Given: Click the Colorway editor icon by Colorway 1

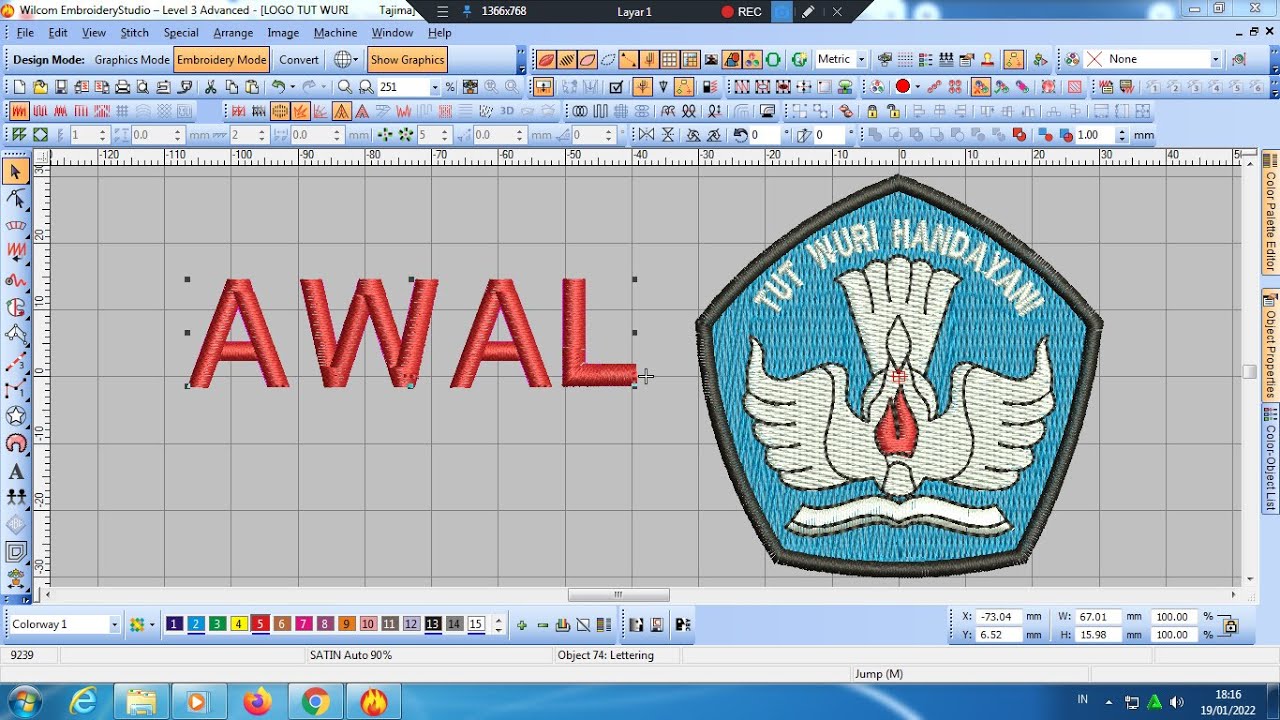Looking at the screenshot, I should tap(137, 625).
